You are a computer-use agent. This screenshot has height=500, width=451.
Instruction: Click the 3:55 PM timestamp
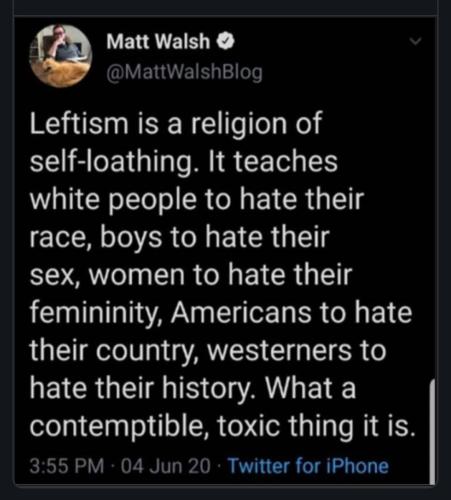click(x=67, y=466)
